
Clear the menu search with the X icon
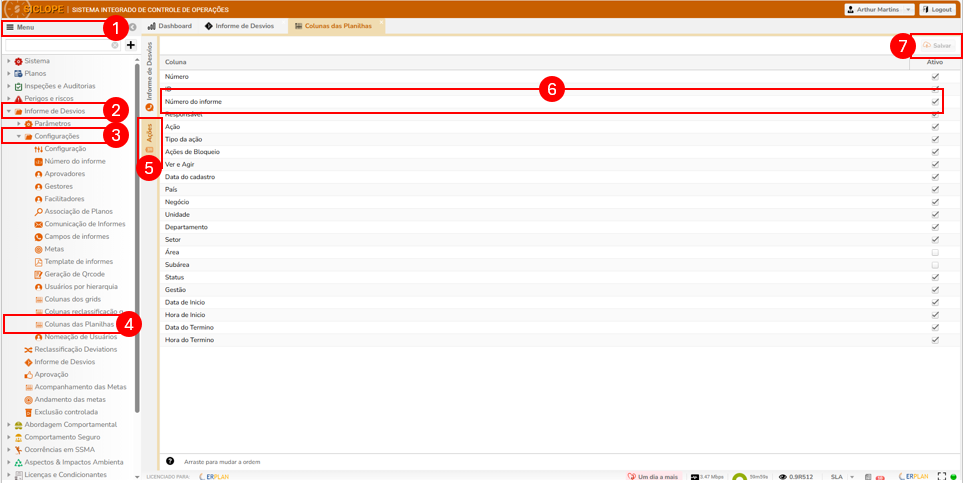114,45
